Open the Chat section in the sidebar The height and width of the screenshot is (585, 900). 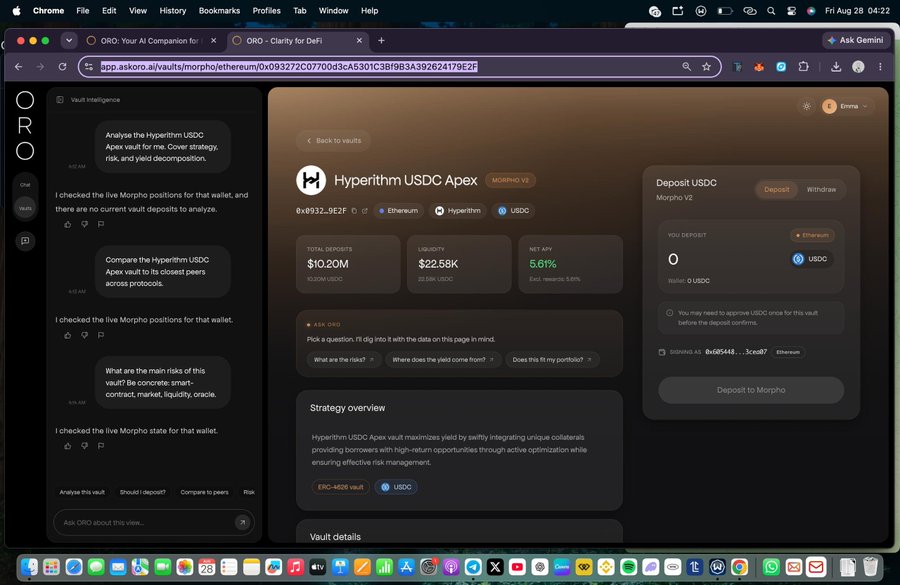tap(25, 185)
